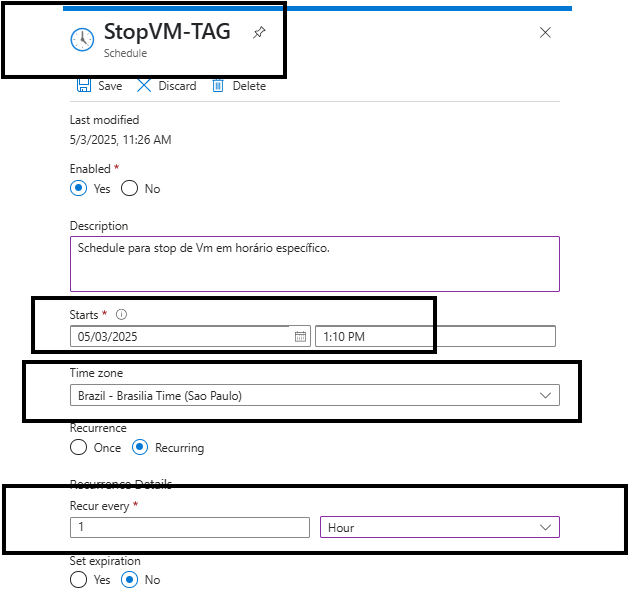This screenshot has width=628, height=596.
Task: Click the 1:10 PM start time field
Action: [x=435, y=337]
